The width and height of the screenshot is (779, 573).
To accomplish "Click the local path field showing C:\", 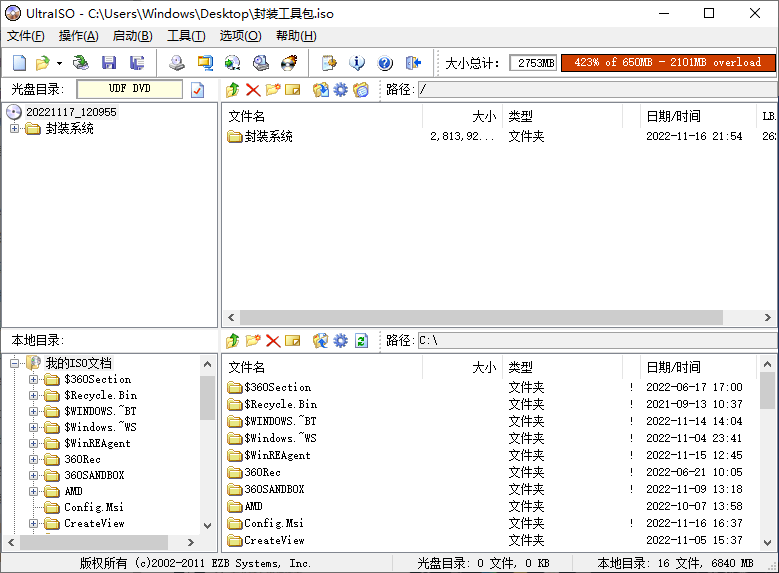I will 598,341.
